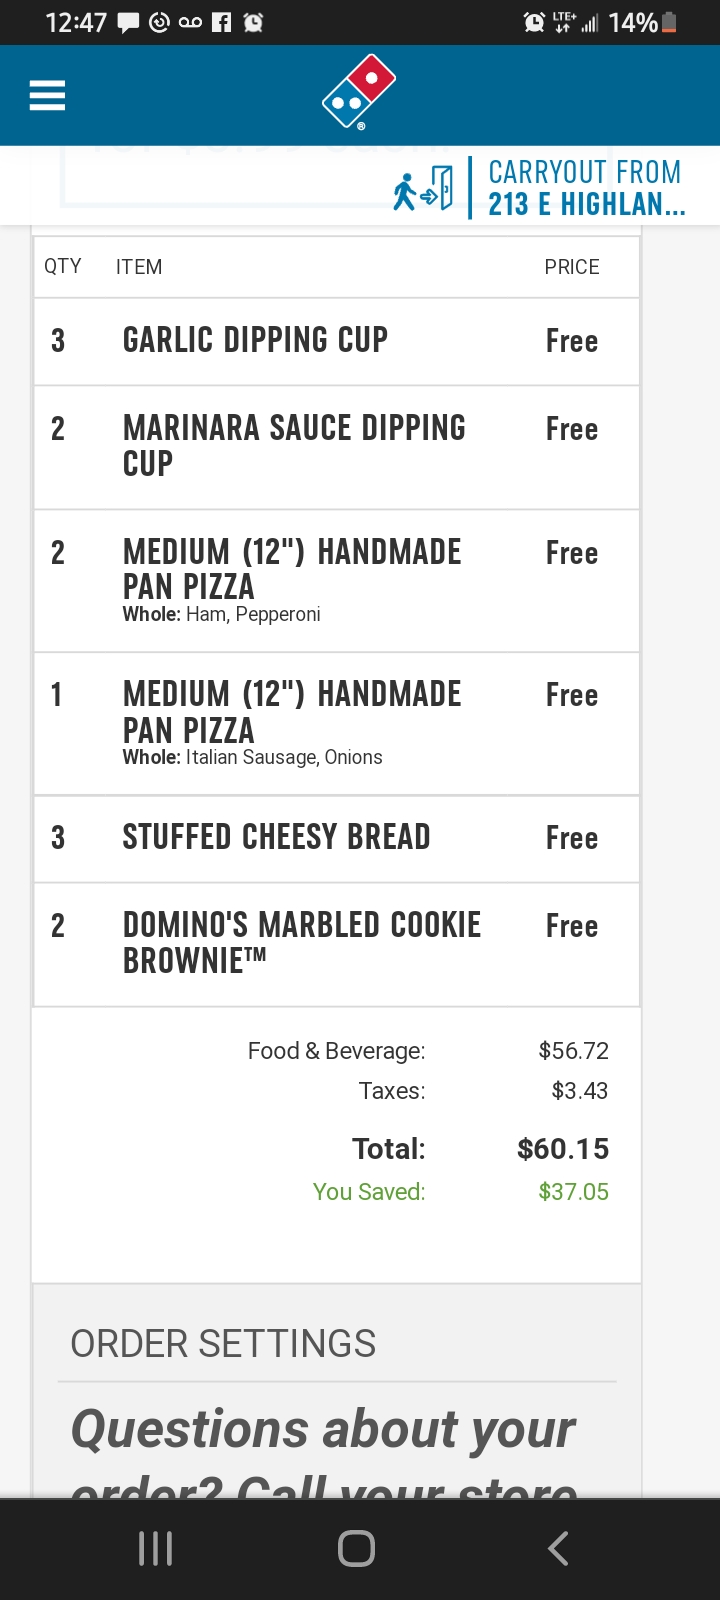The image size is (720, 1600).
Task: Tap the voicemail notification icon
Action: coord(190,22)
